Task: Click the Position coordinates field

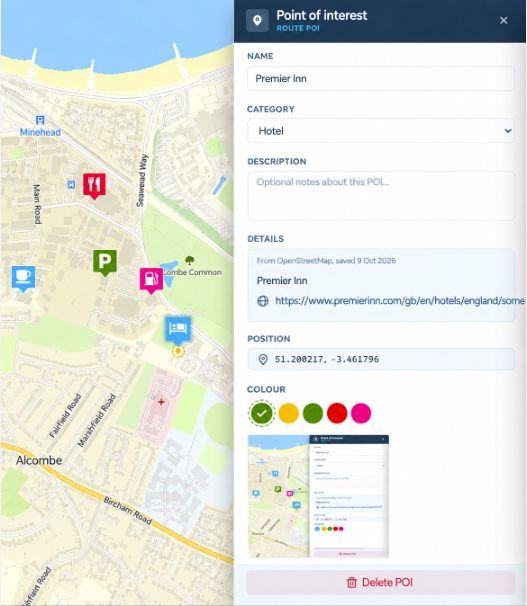Action: click(381, 359)
